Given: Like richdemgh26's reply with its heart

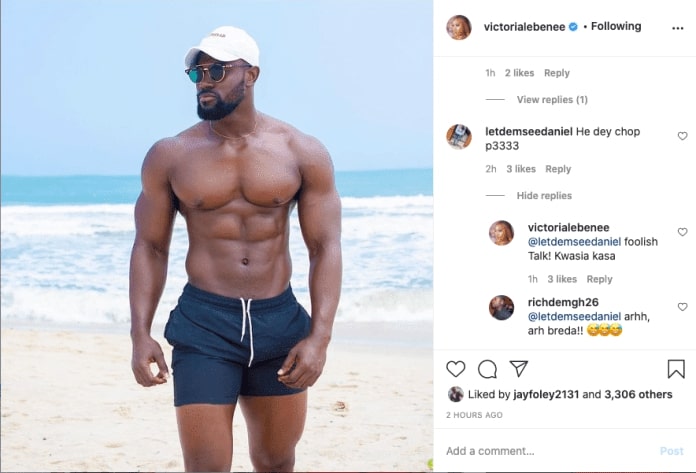Looking at the screenshot, I should click(682, 307).
